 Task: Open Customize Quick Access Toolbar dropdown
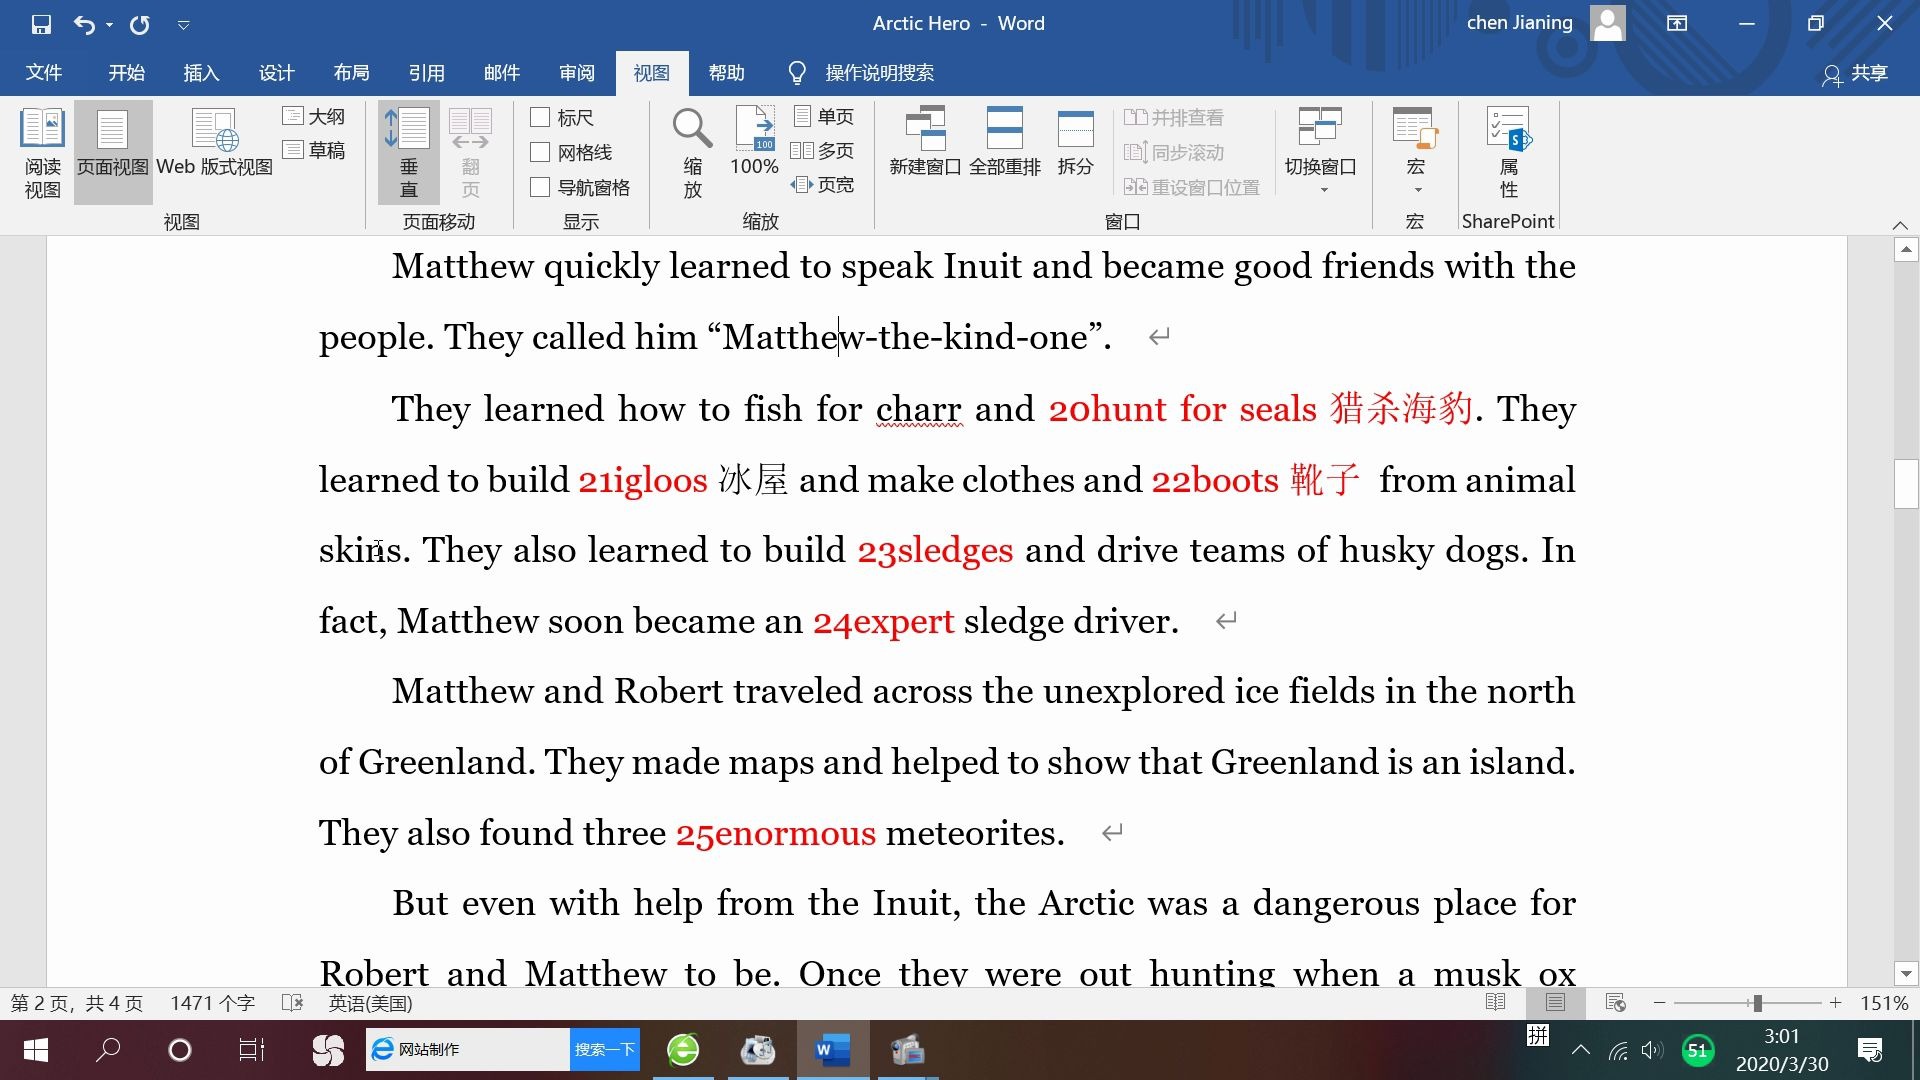click(x=183, y=25)
